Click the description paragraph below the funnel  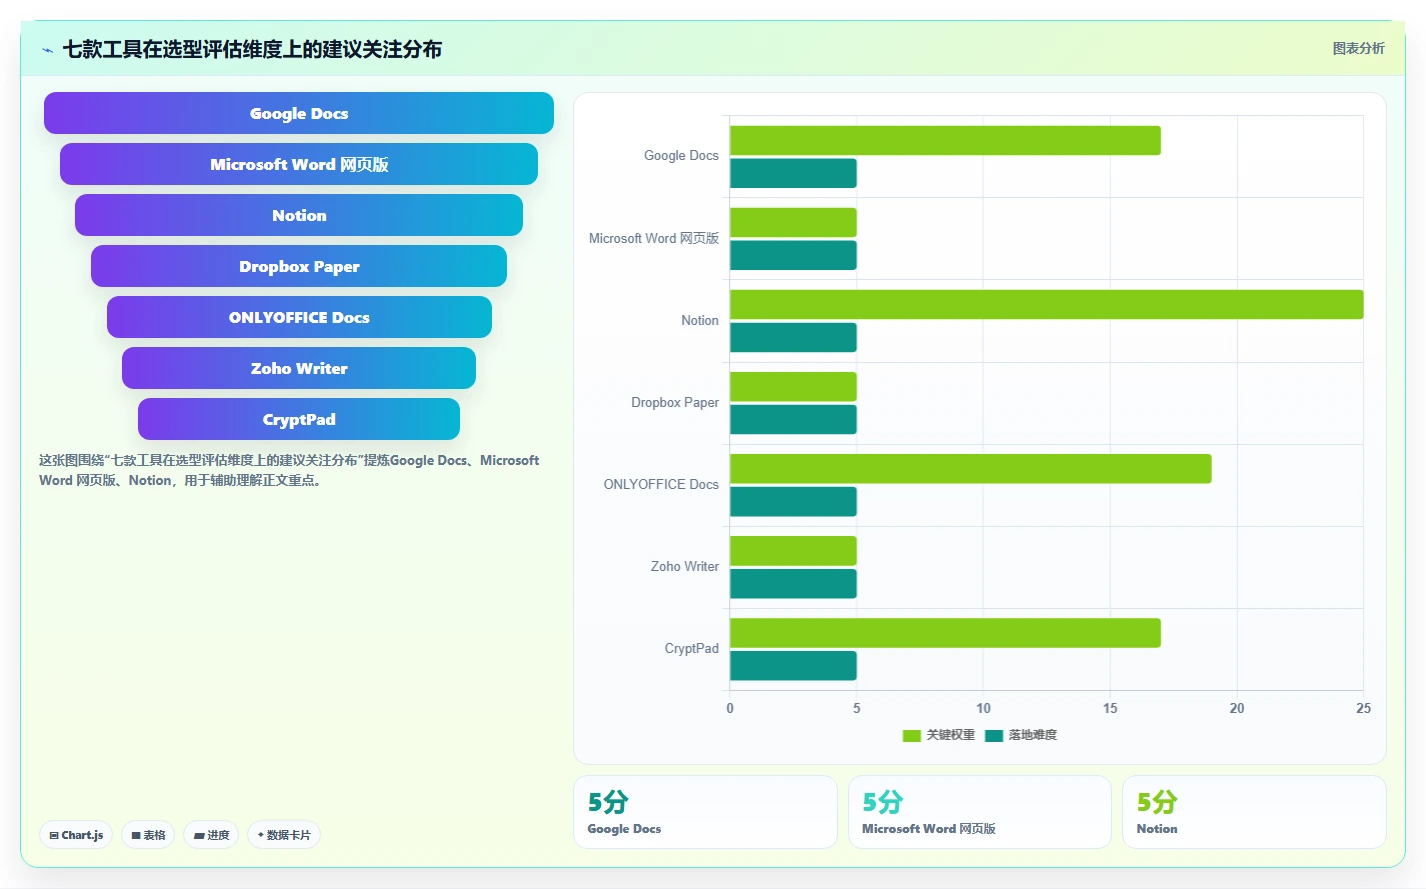pyautogui.click(x=289, y=470)
